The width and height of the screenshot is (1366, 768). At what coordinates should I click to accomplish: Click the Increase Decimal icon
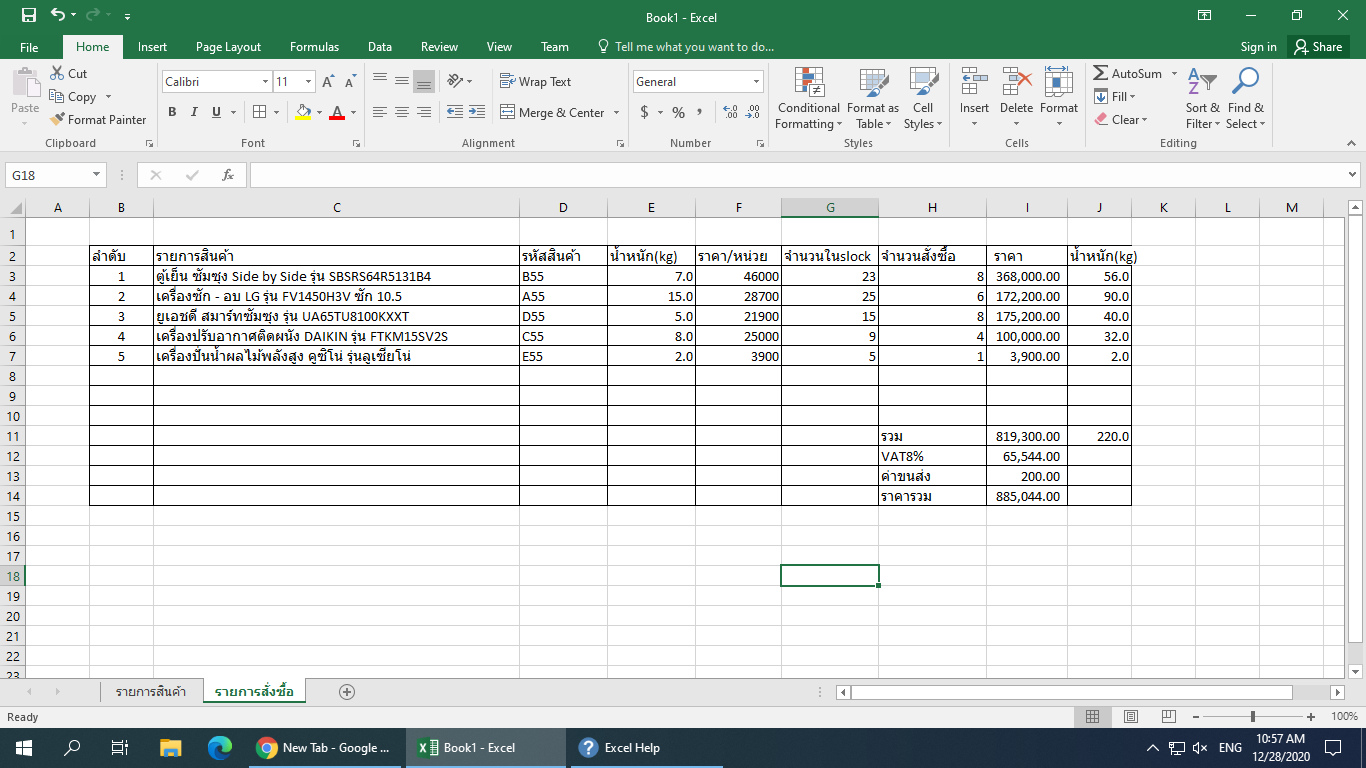(729, 113)
